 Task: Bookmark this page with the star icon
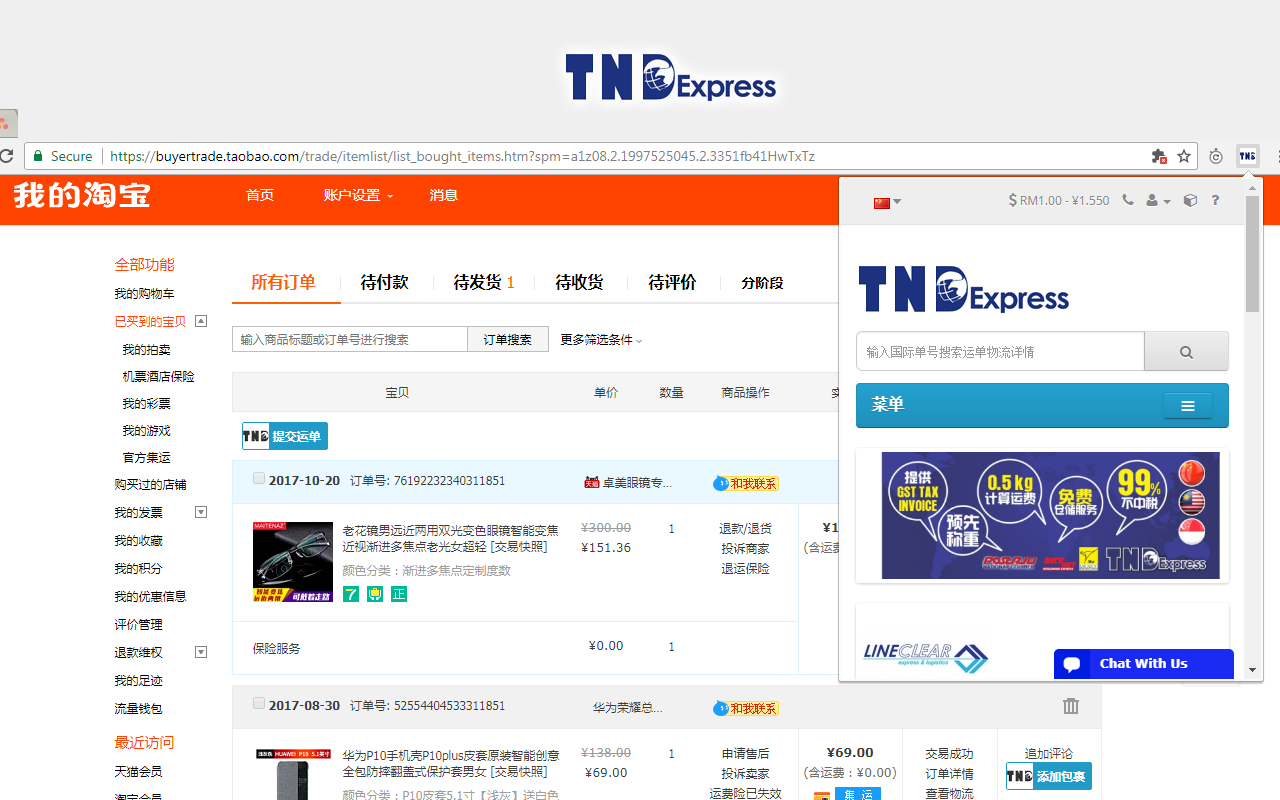click(1184, 156)
